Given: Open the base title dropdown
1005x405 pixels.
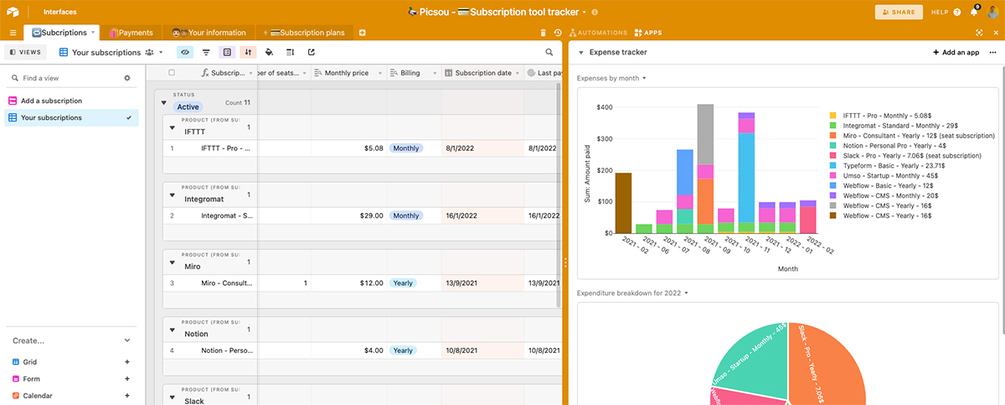Looking at the screenshot, I should click(585, 12).
